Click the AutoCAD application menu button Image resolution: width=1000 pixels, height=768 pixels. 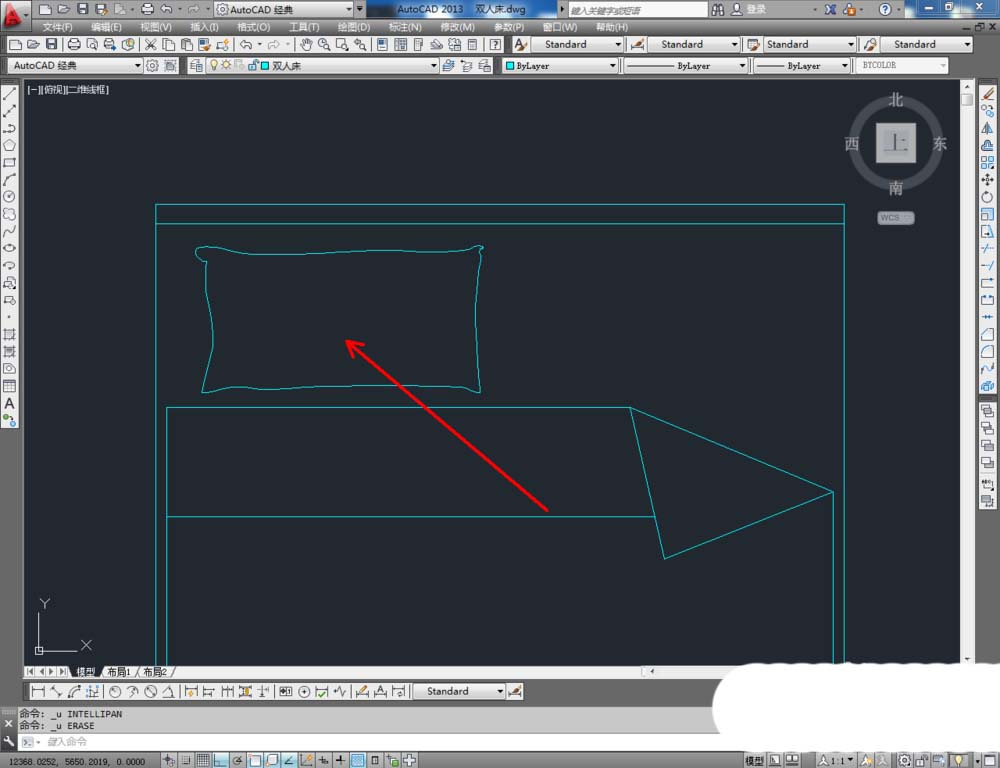15,14
